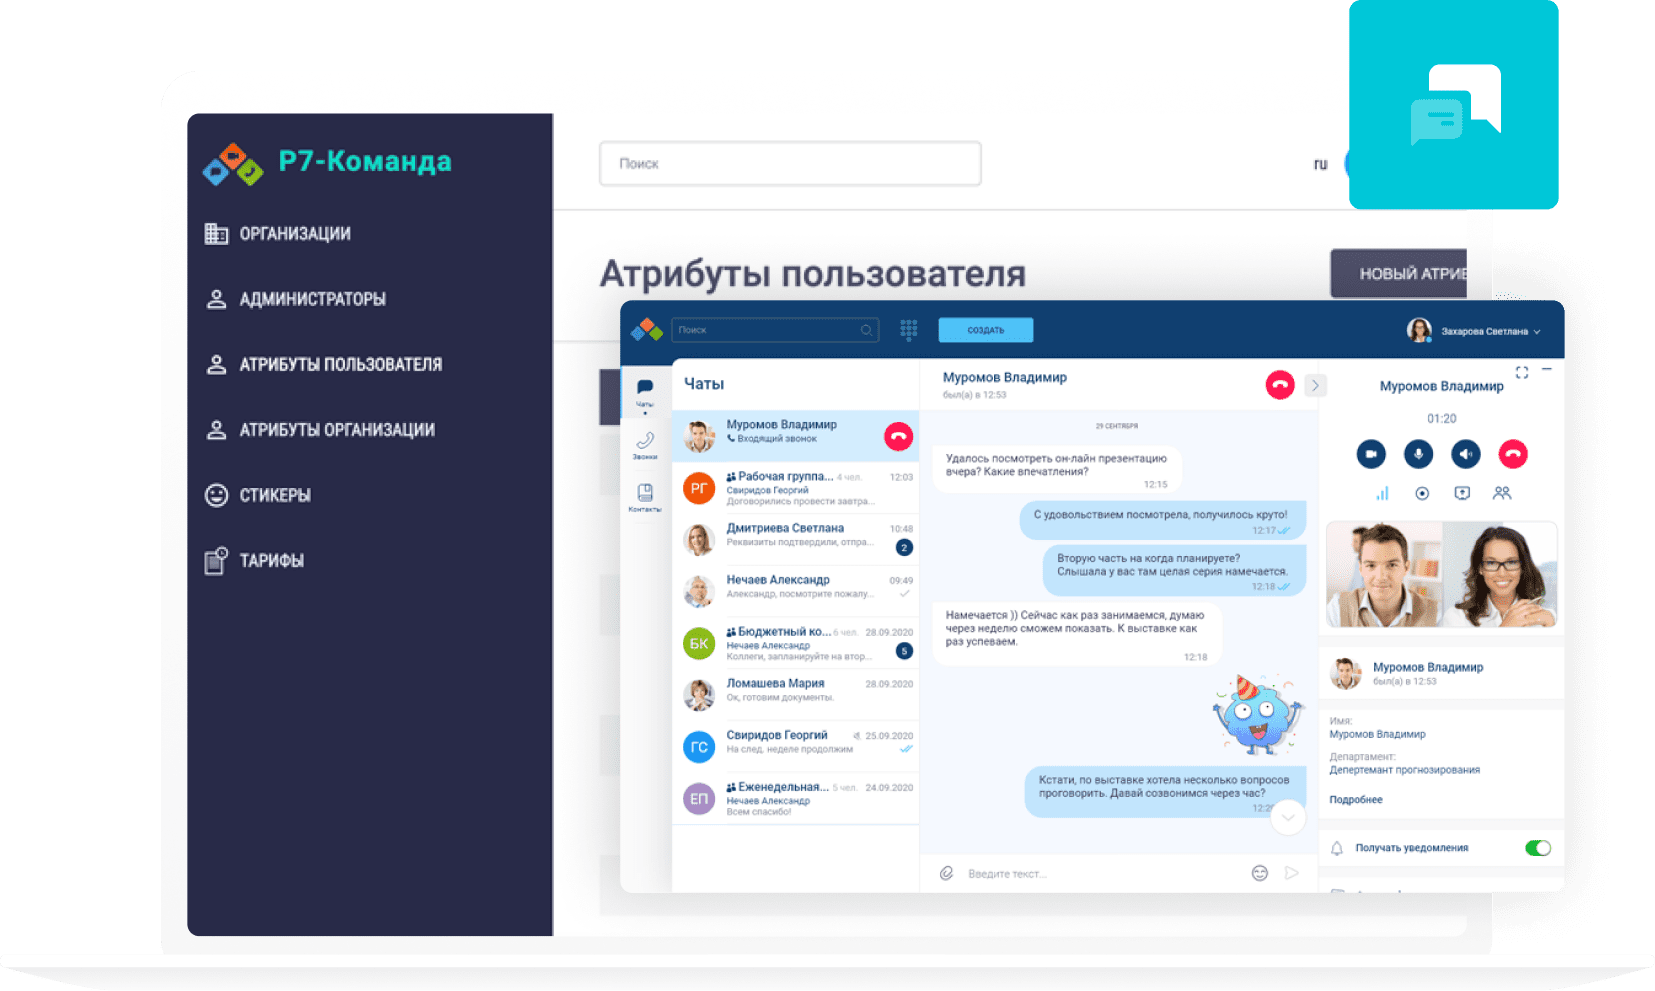
Task: Switch to the Звонки tab
Action: pyautogui.click(x=645, y=445)
